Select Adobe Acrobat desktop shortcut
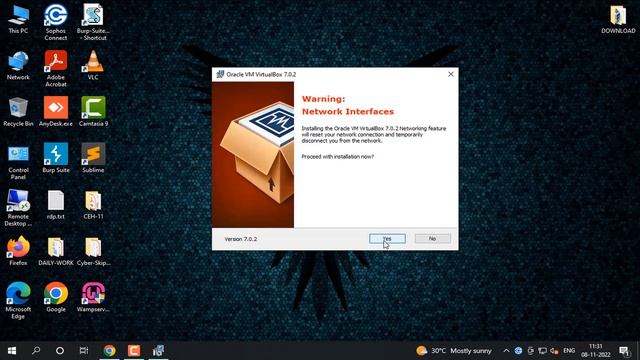Screen dimensions: 640x360 56,69
